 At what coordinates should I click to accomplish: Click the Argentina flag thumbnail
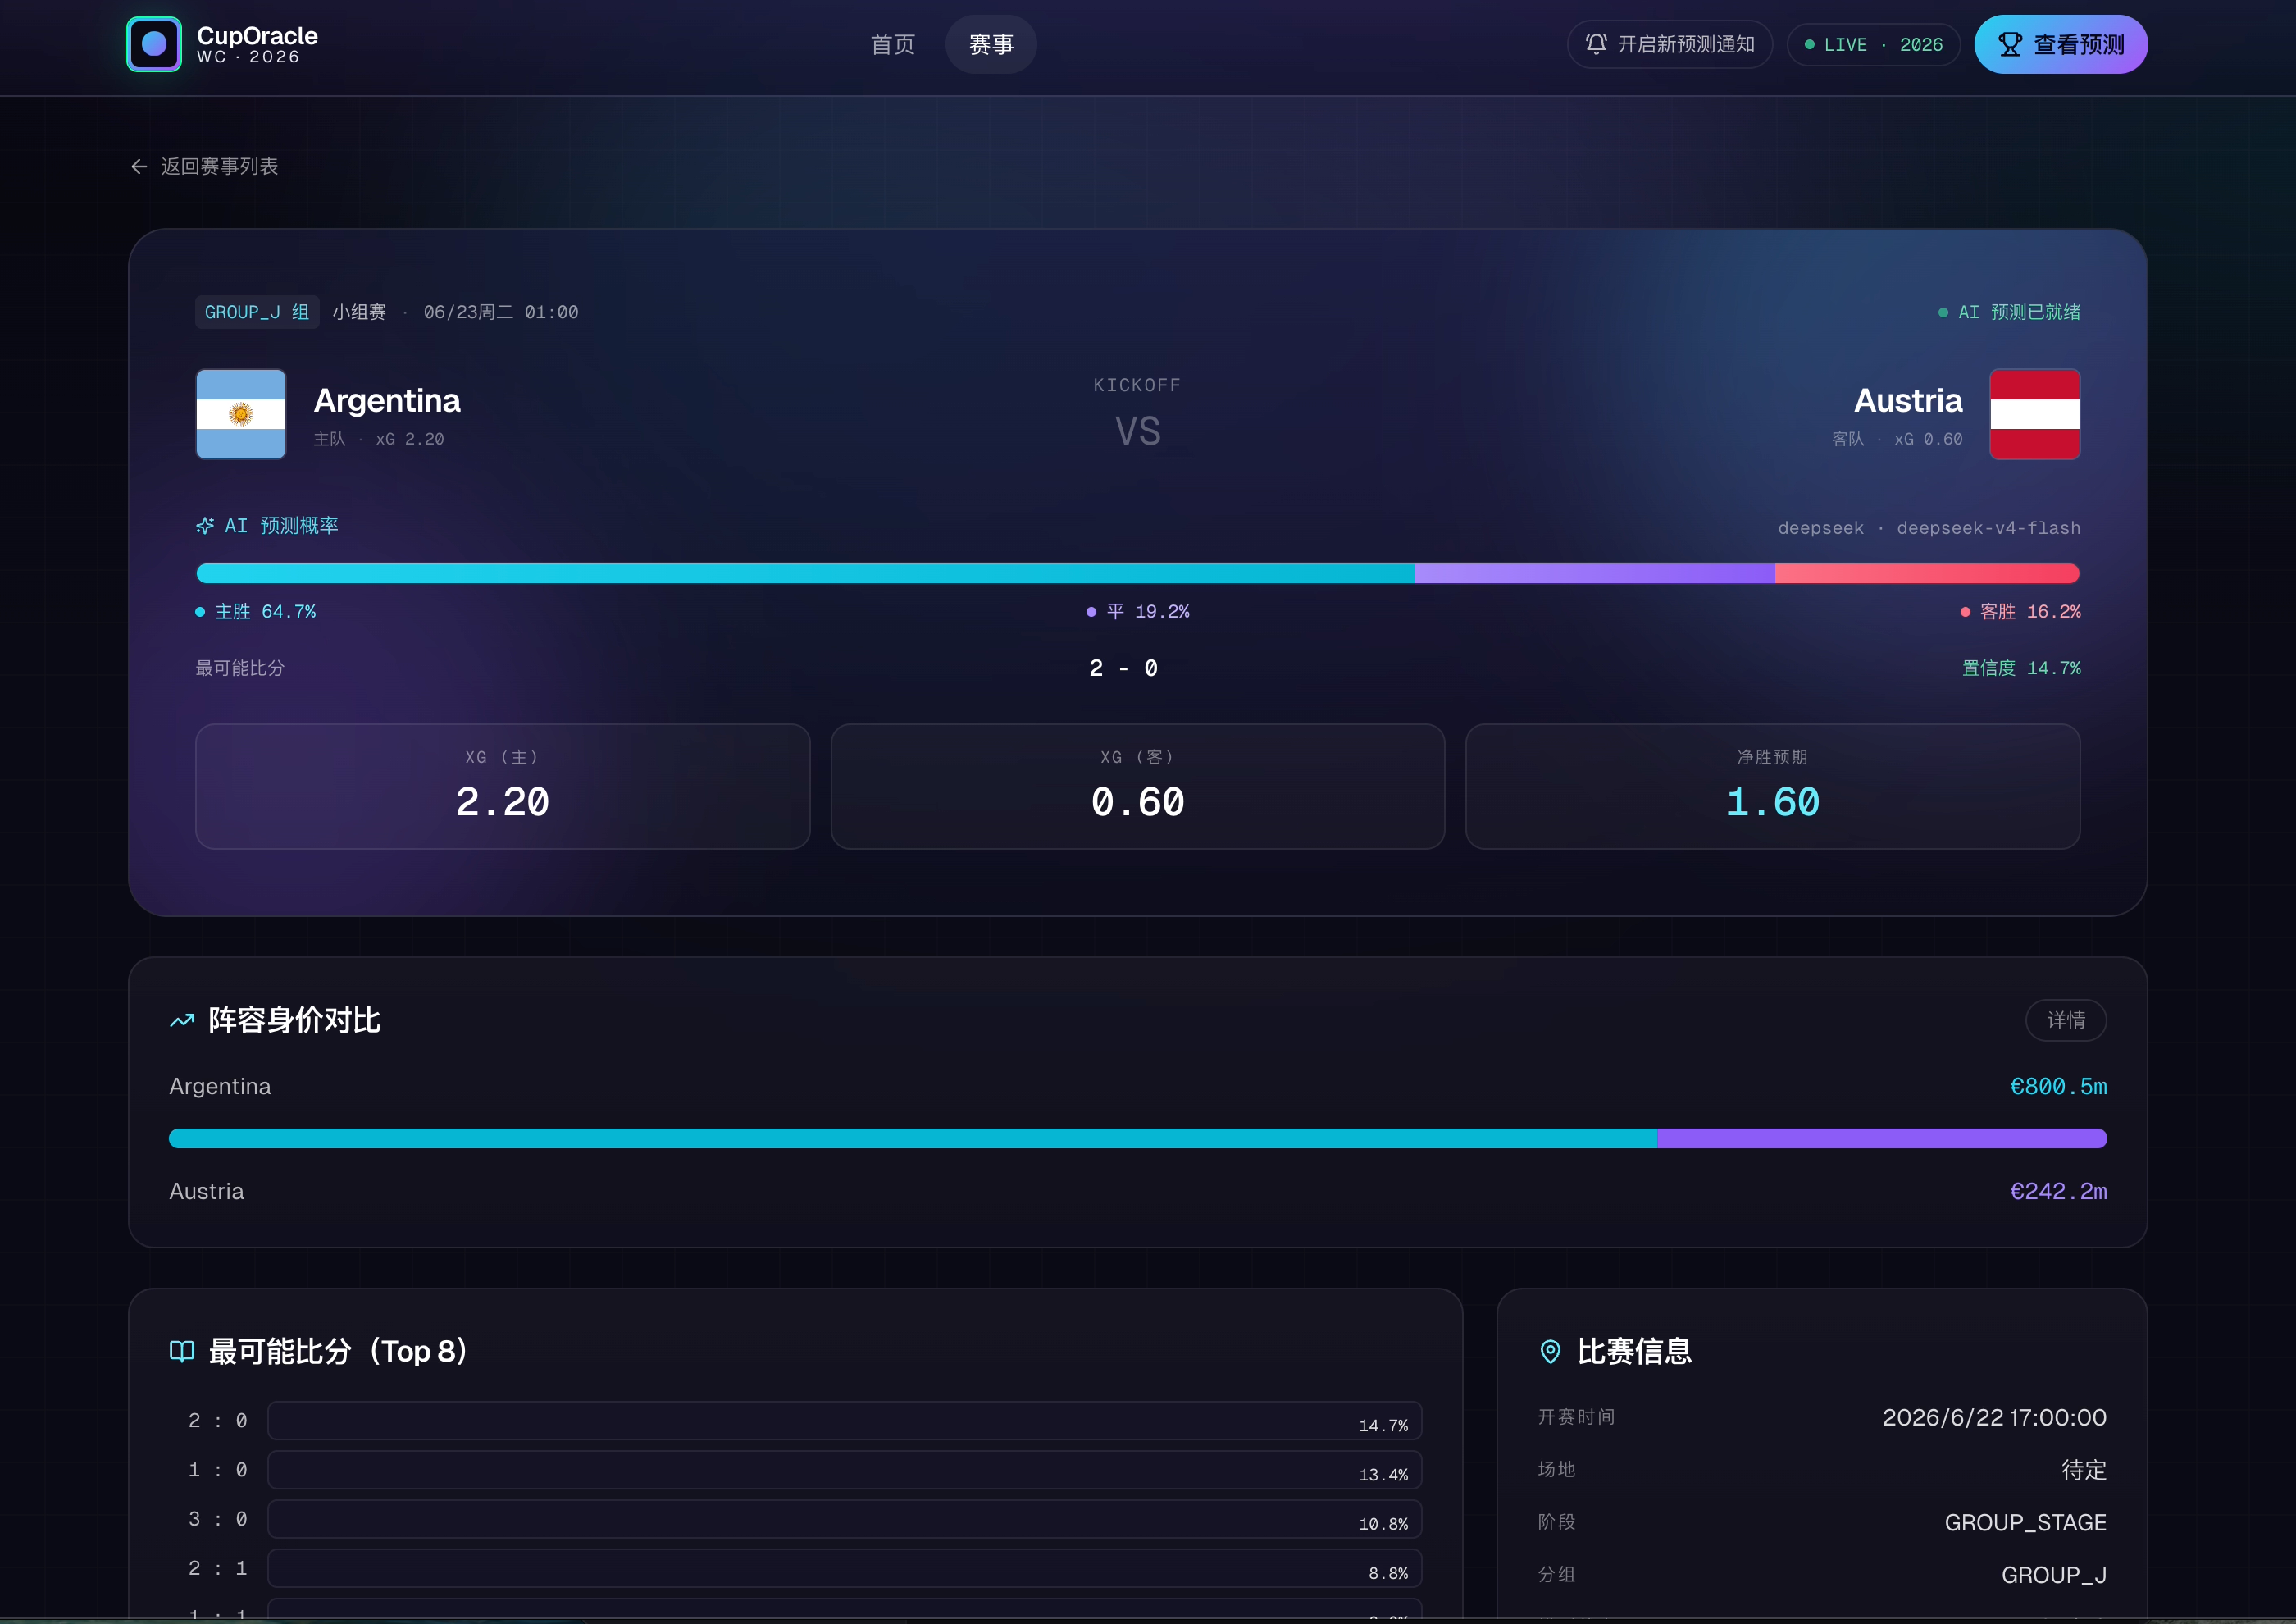241,414
